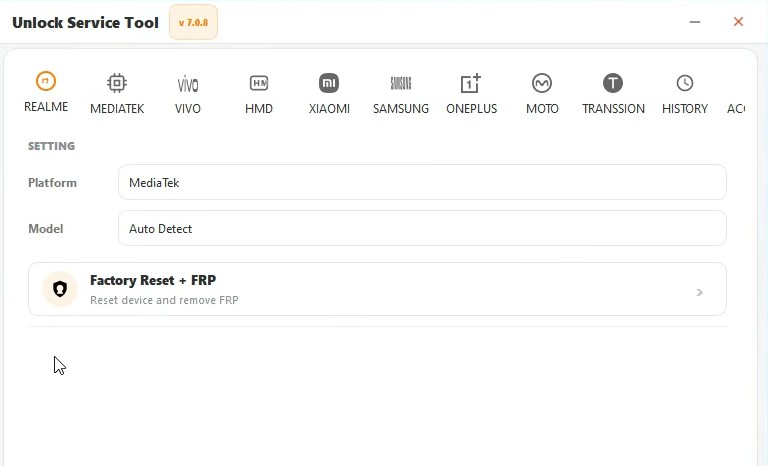Image resolution: width=768 pixels, height=466 pixels.
Task: Click the Factory Reset + FRP chevron arrow
Action: (699, 293)
